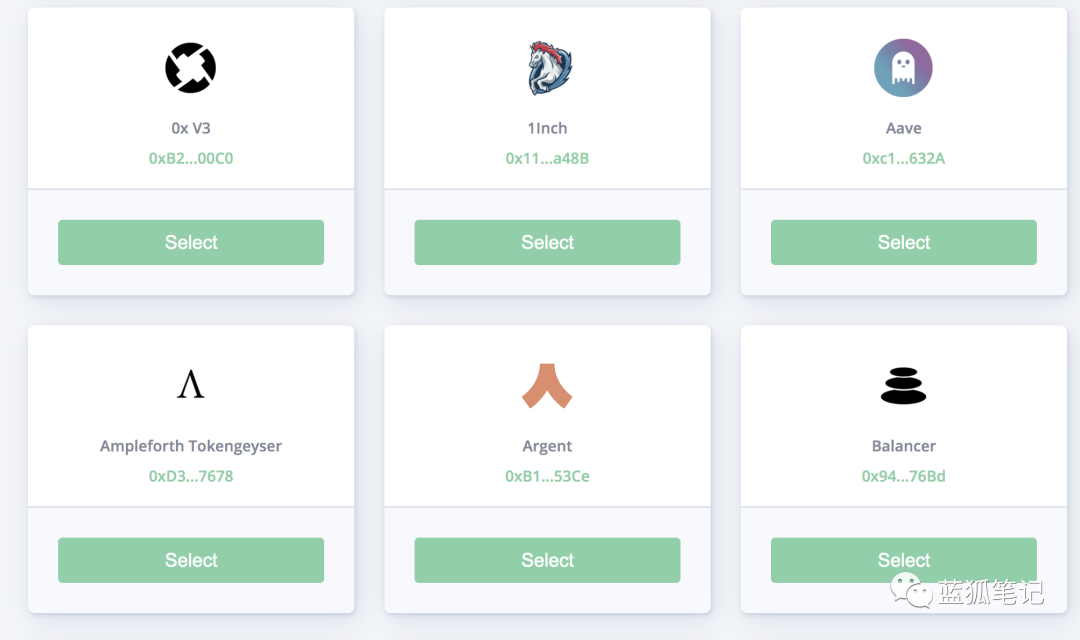This screenshot has height=640, width=1080.
Task: Select the Argent protocol
Action: 547,560
